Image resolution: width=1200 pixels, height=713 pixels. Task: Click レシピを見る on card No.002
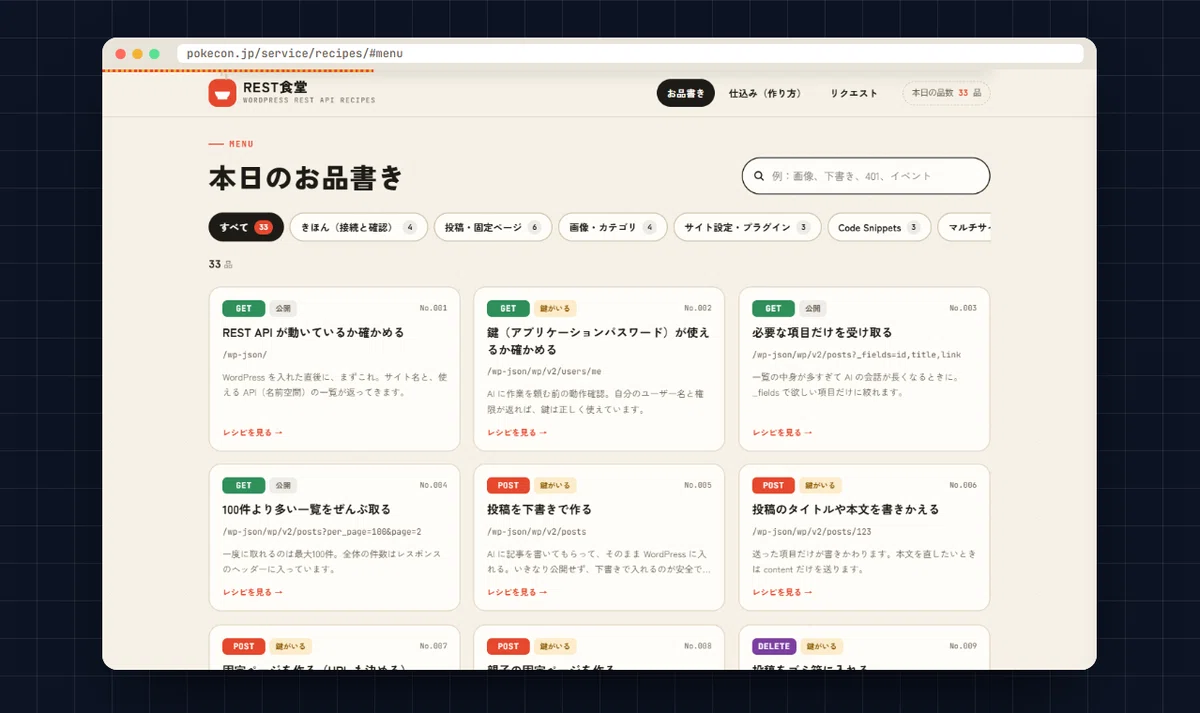tap(517, 433)
